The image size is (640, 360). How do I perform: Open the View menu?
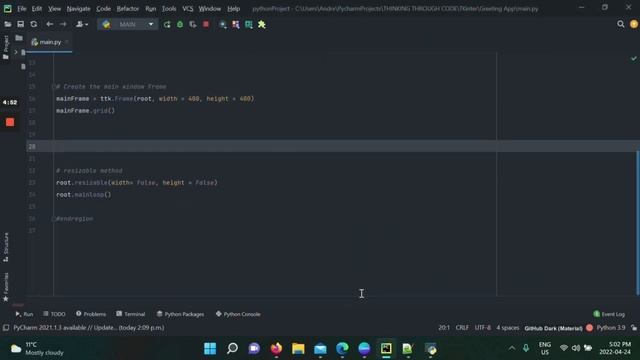click(55, 9)
